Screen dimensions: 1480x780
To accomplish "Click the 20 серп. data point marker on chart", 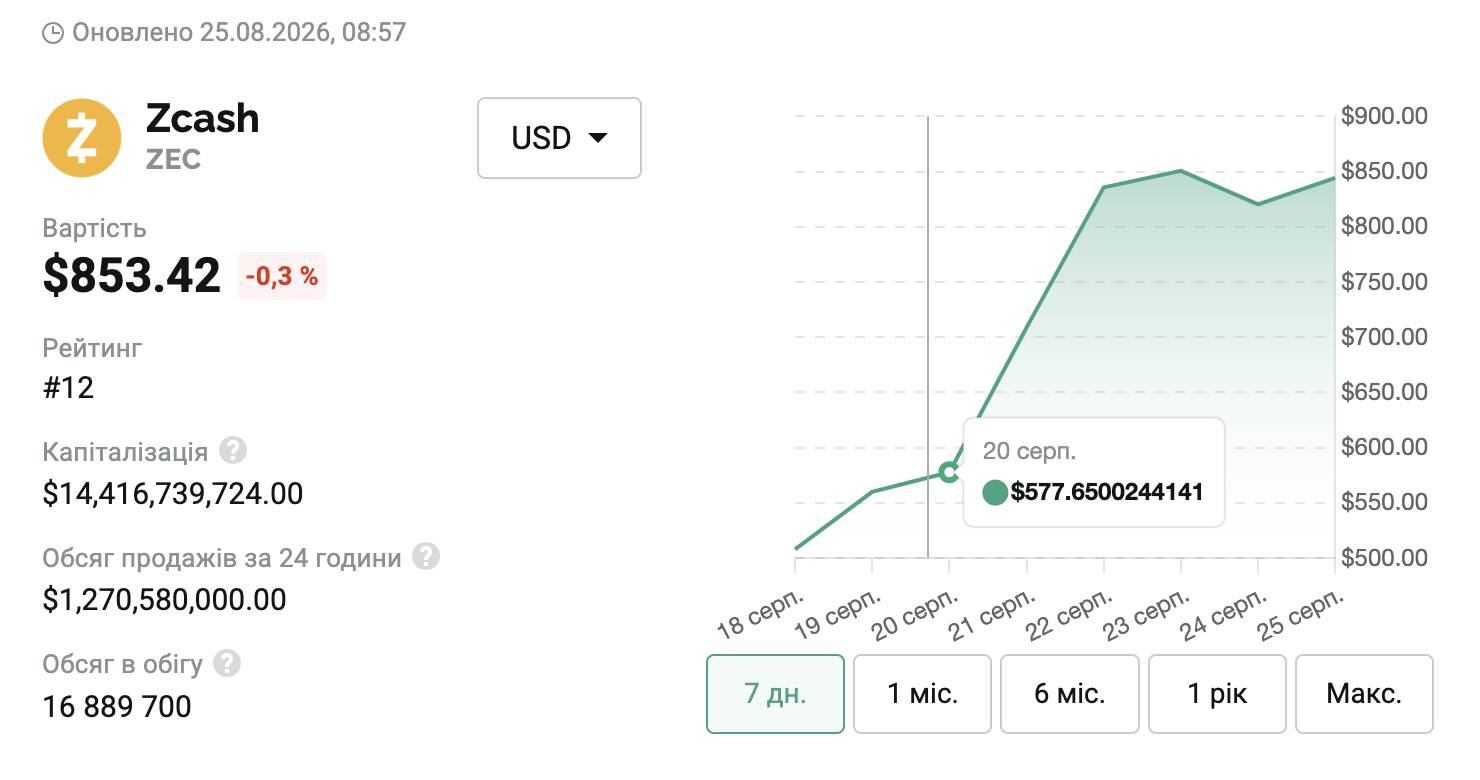I will point(949,472).
